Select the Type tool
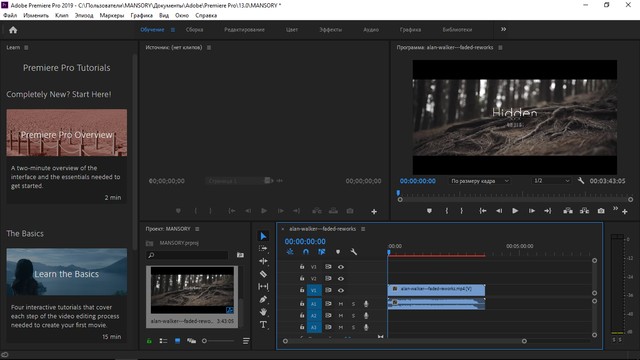This screenshot has width=640, height=360. coord(263,325)
